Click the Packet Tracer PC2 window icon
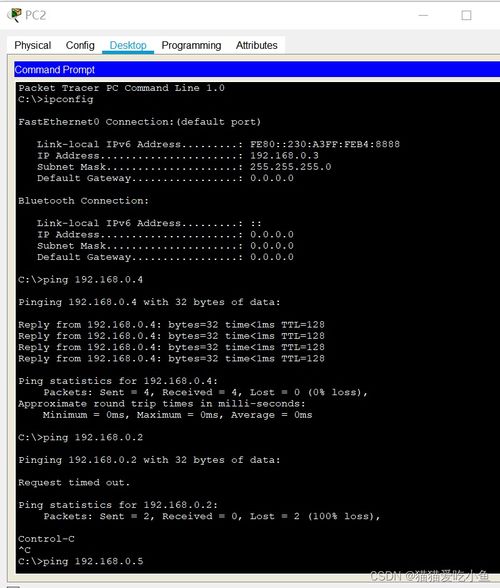500x588 pixels. pyautogui.click(x=14, y=15)
